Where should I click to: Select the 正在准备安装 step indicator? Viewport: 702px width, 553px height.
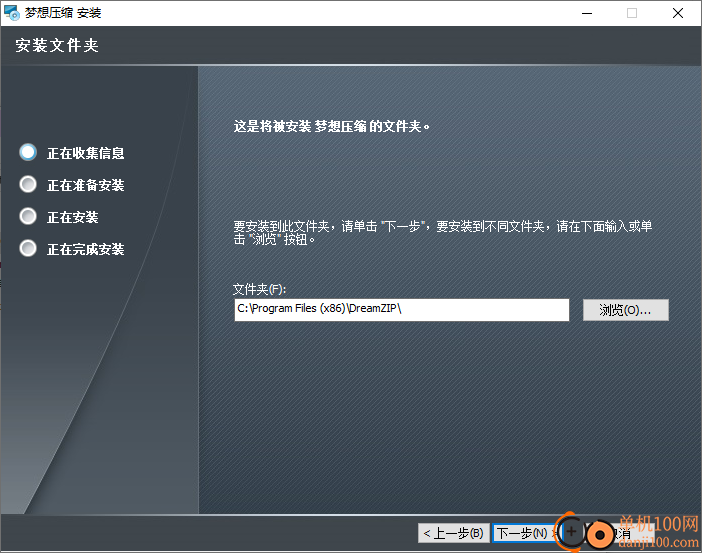(x=28, y=184)
